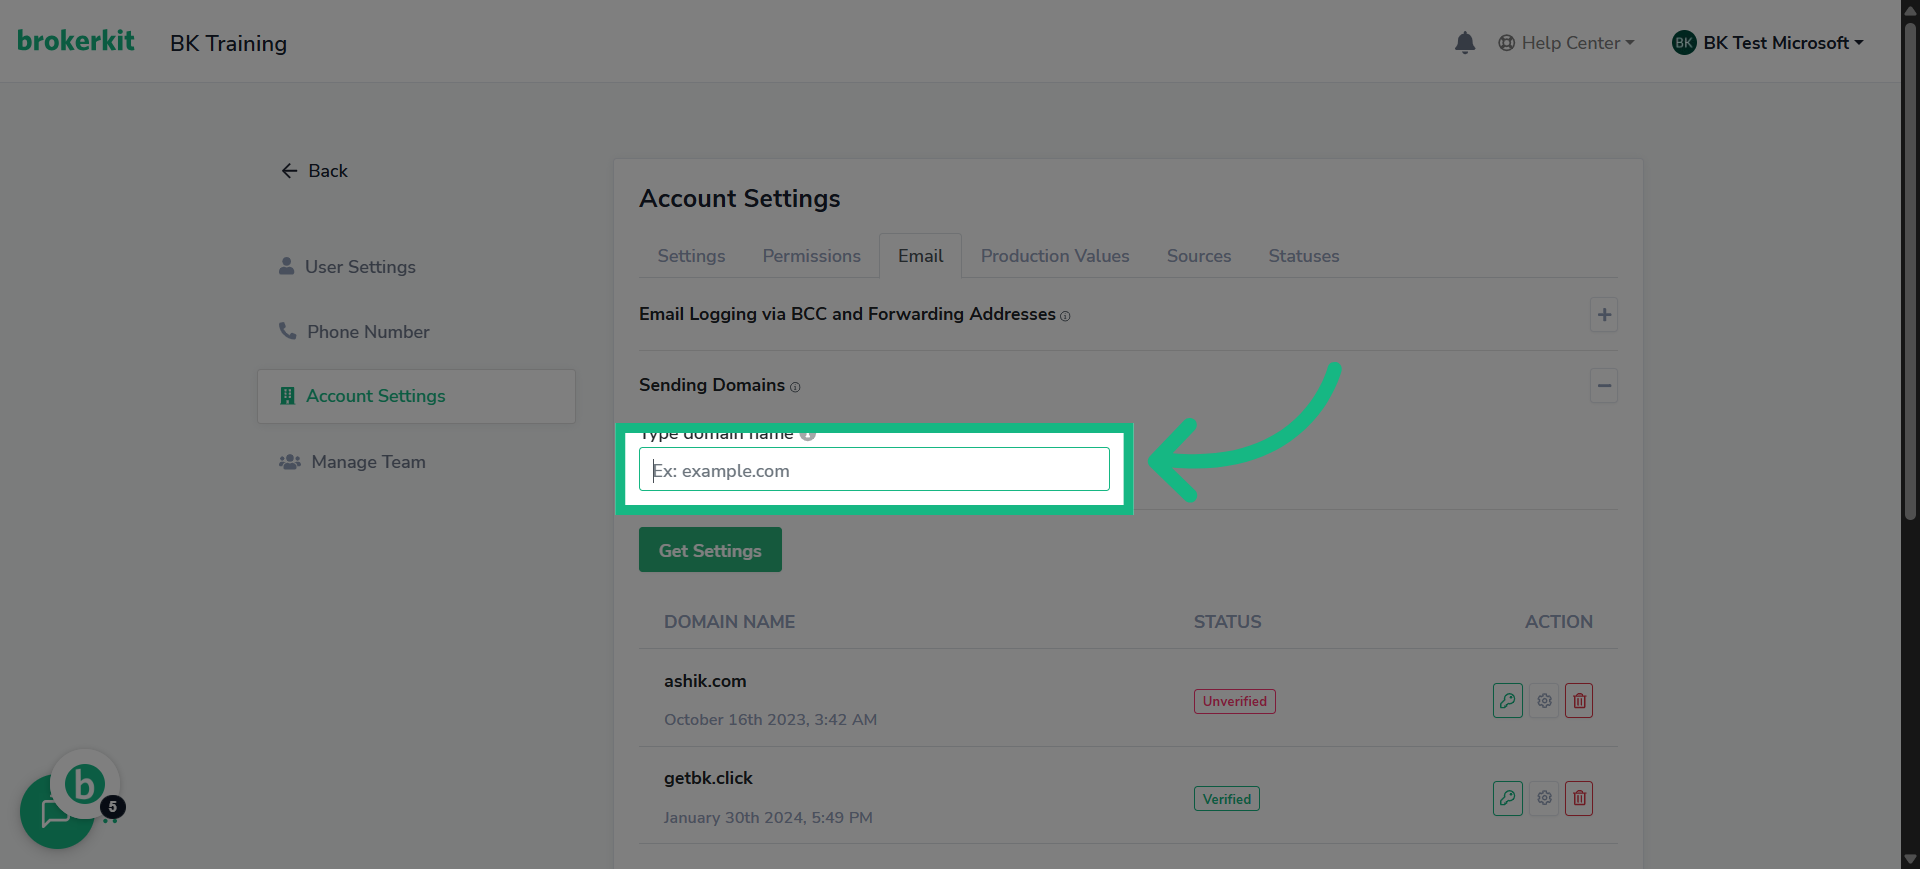Go Back using the arrow link
Viewport: 1920px width, 869px height.
(314, 171)
